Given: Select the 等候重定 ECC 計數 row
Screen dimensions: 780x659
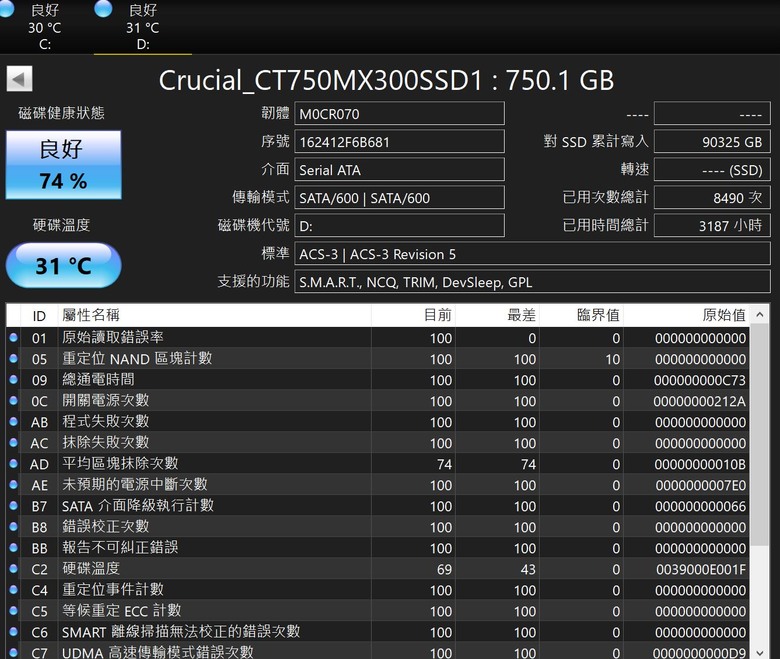Looking at the screenshot, I should point(378,611).
